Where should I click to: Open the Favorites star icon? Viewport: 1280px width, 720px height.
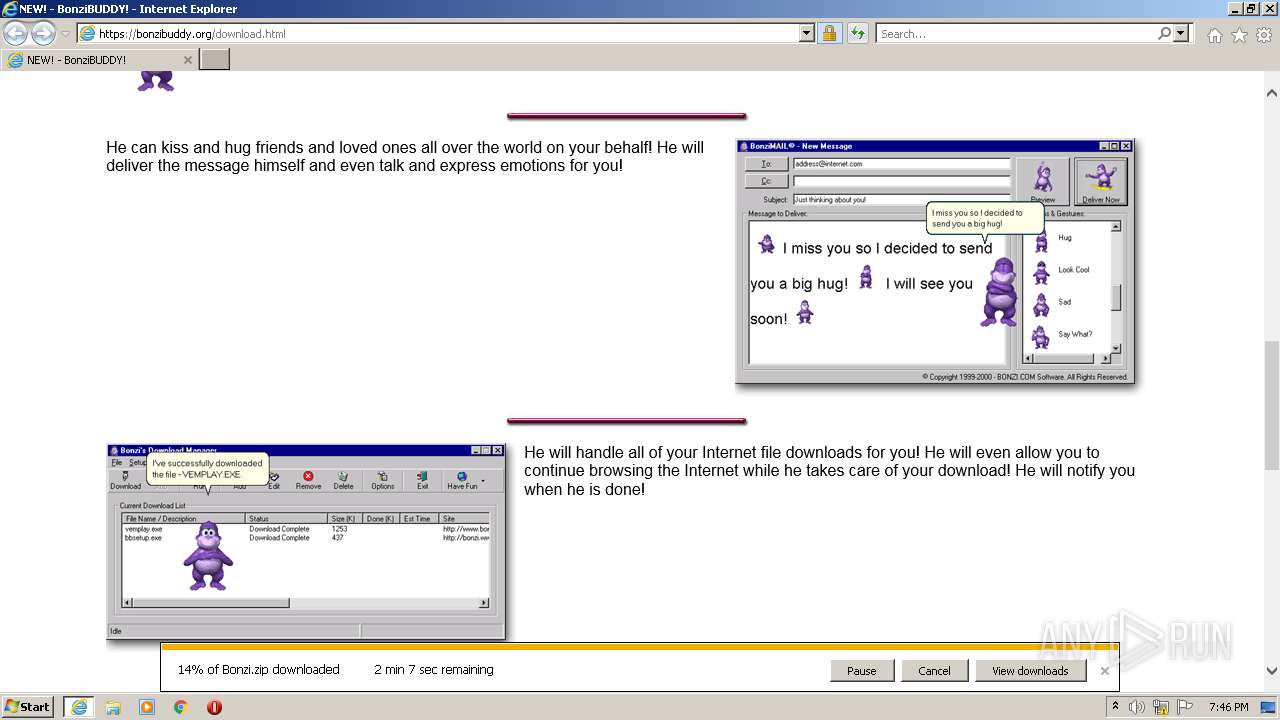point(1239,35)
